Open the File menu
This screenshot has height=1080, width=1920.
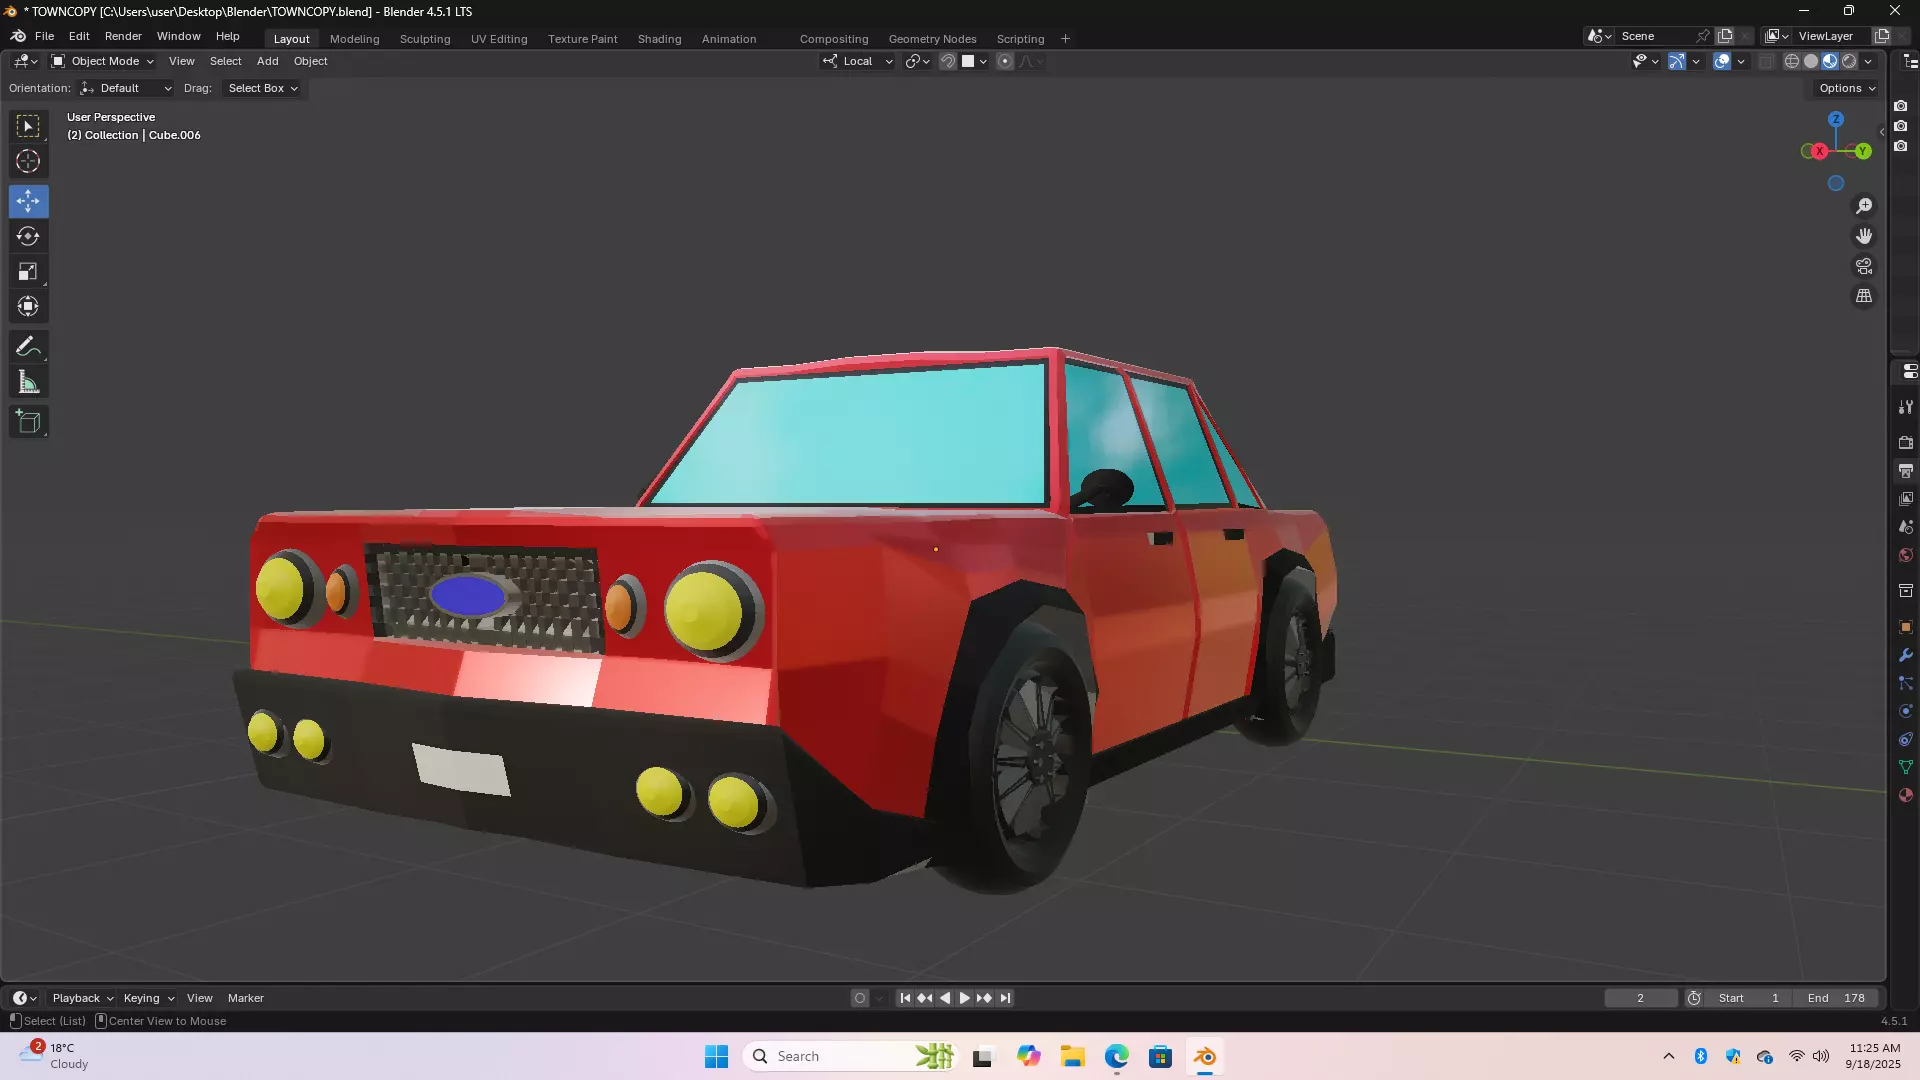[44, 36]
